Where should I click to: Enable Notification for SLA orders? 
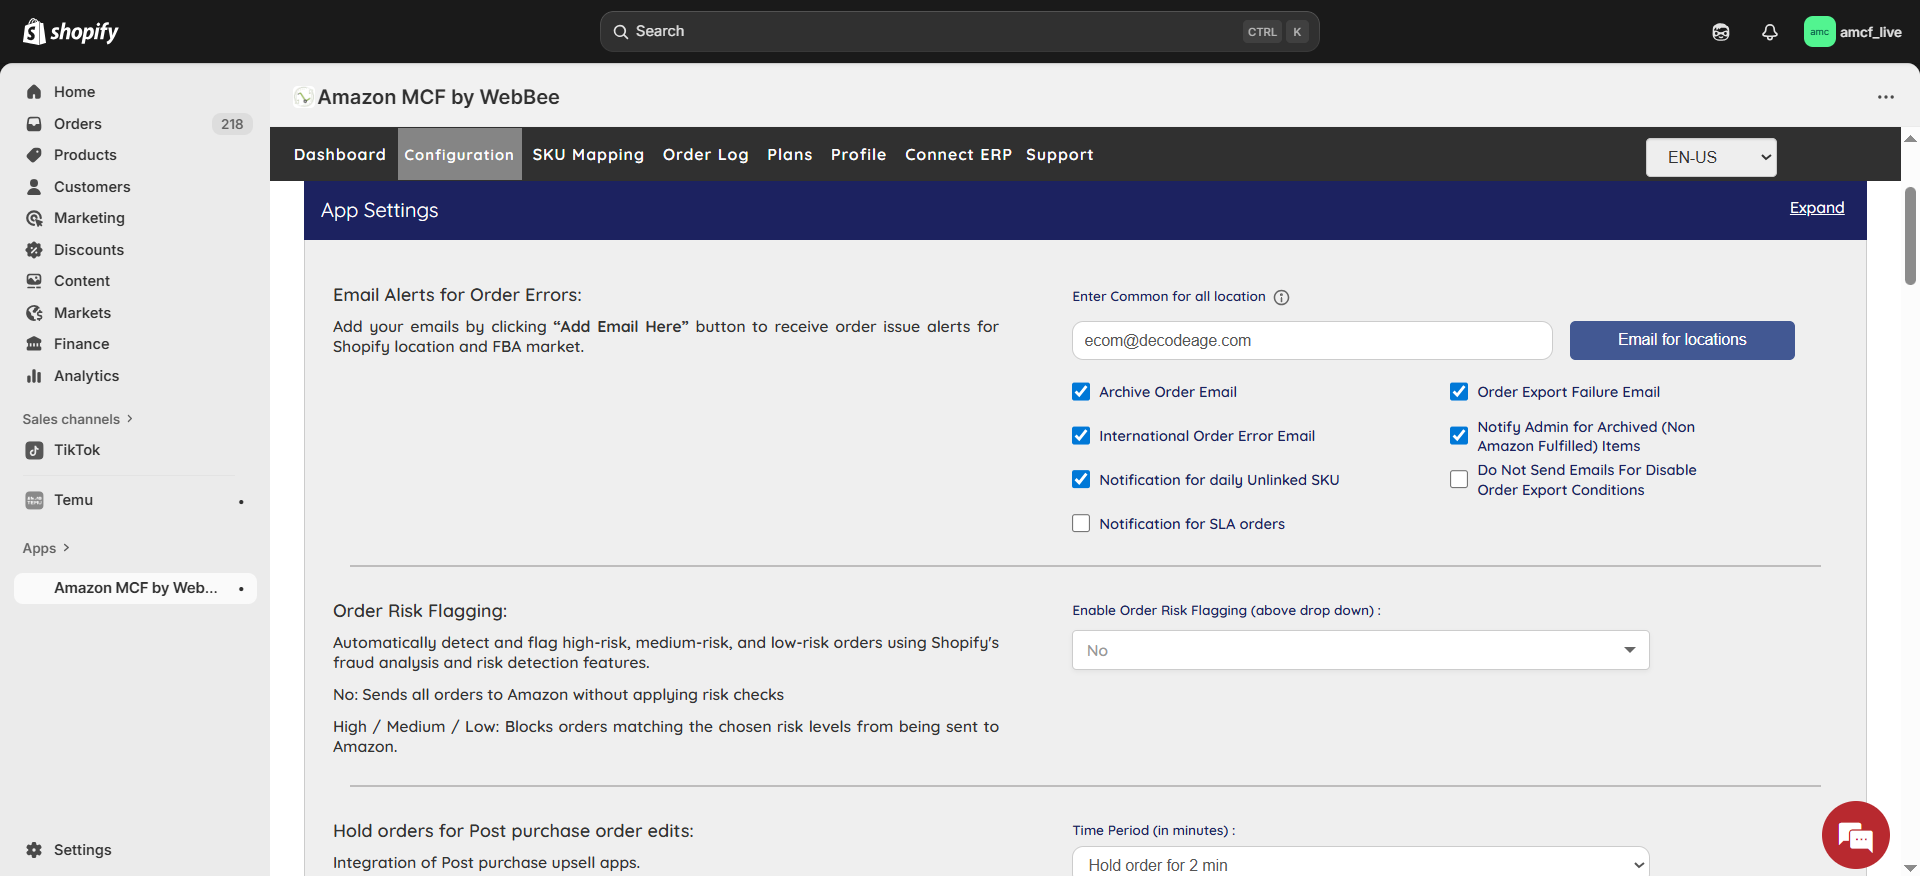pos(1081,524)
